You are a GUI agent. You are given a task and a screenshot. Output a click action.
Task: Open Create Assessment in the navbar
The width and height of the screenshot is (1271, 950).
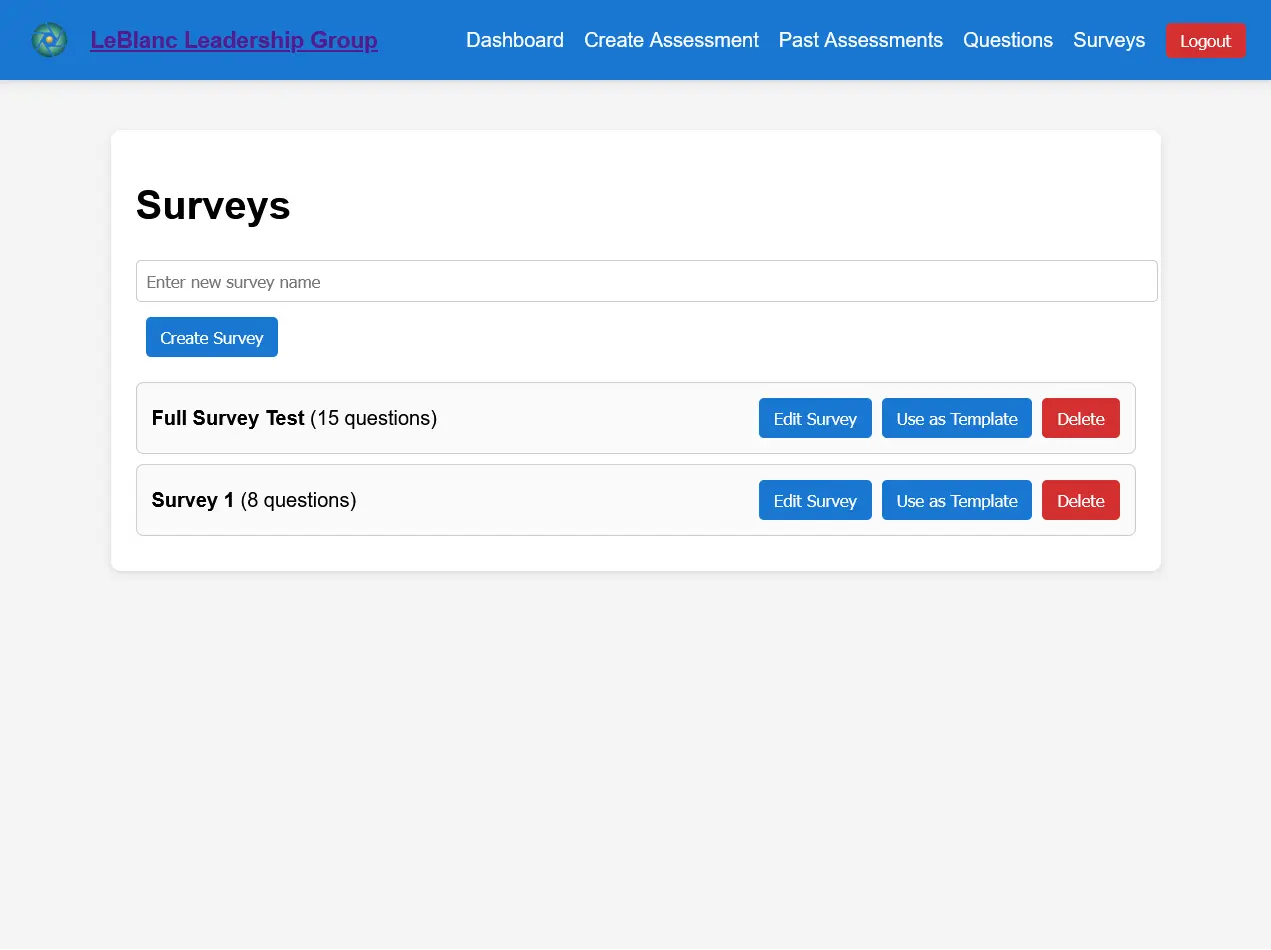(671, 40)
